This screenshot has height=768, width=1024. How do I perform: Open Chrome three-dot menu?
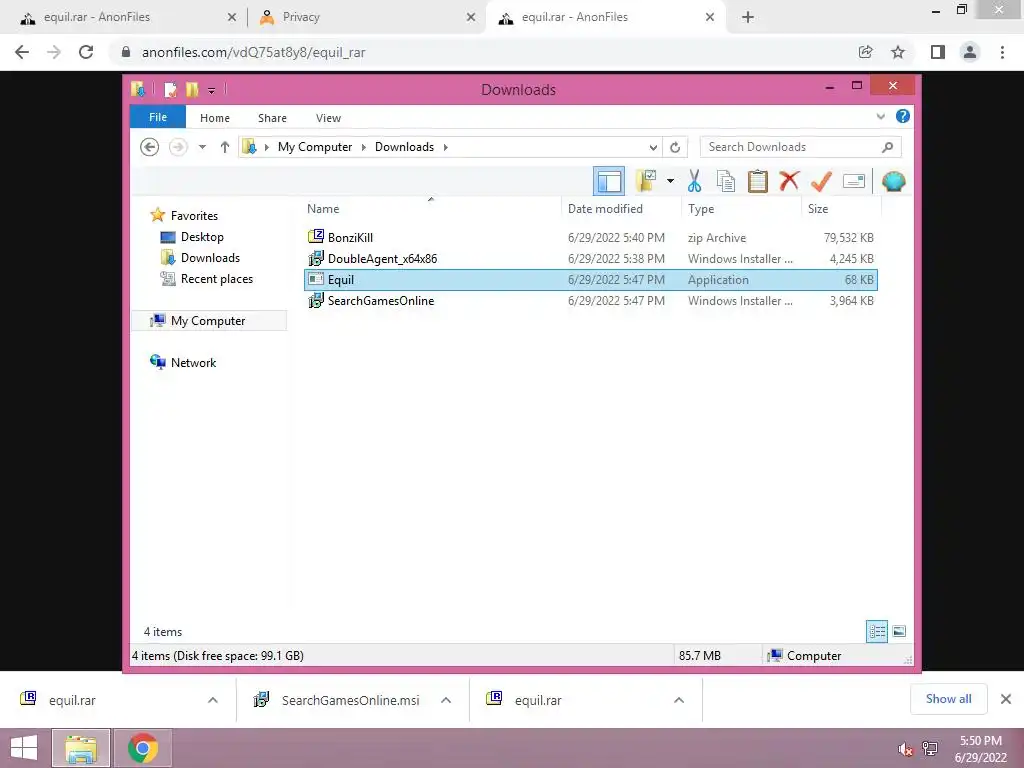(1002, 52)
